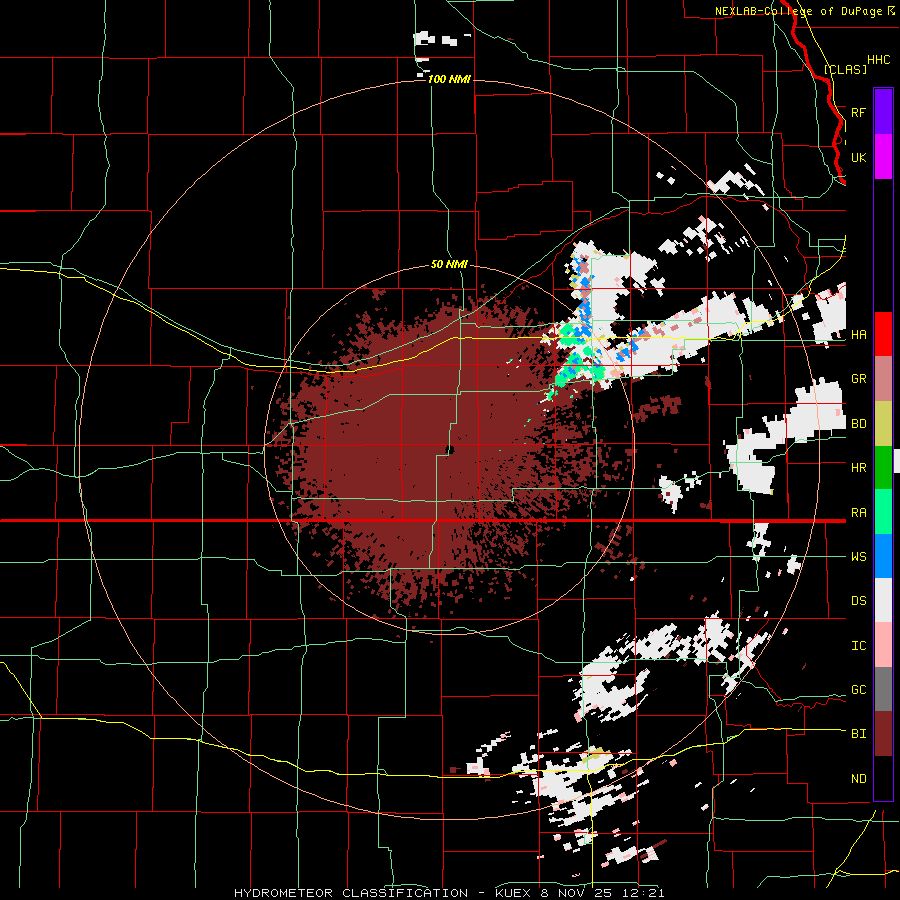Click the RF legend label
This screenshot has width=900, height=900.
pos(858,112)
